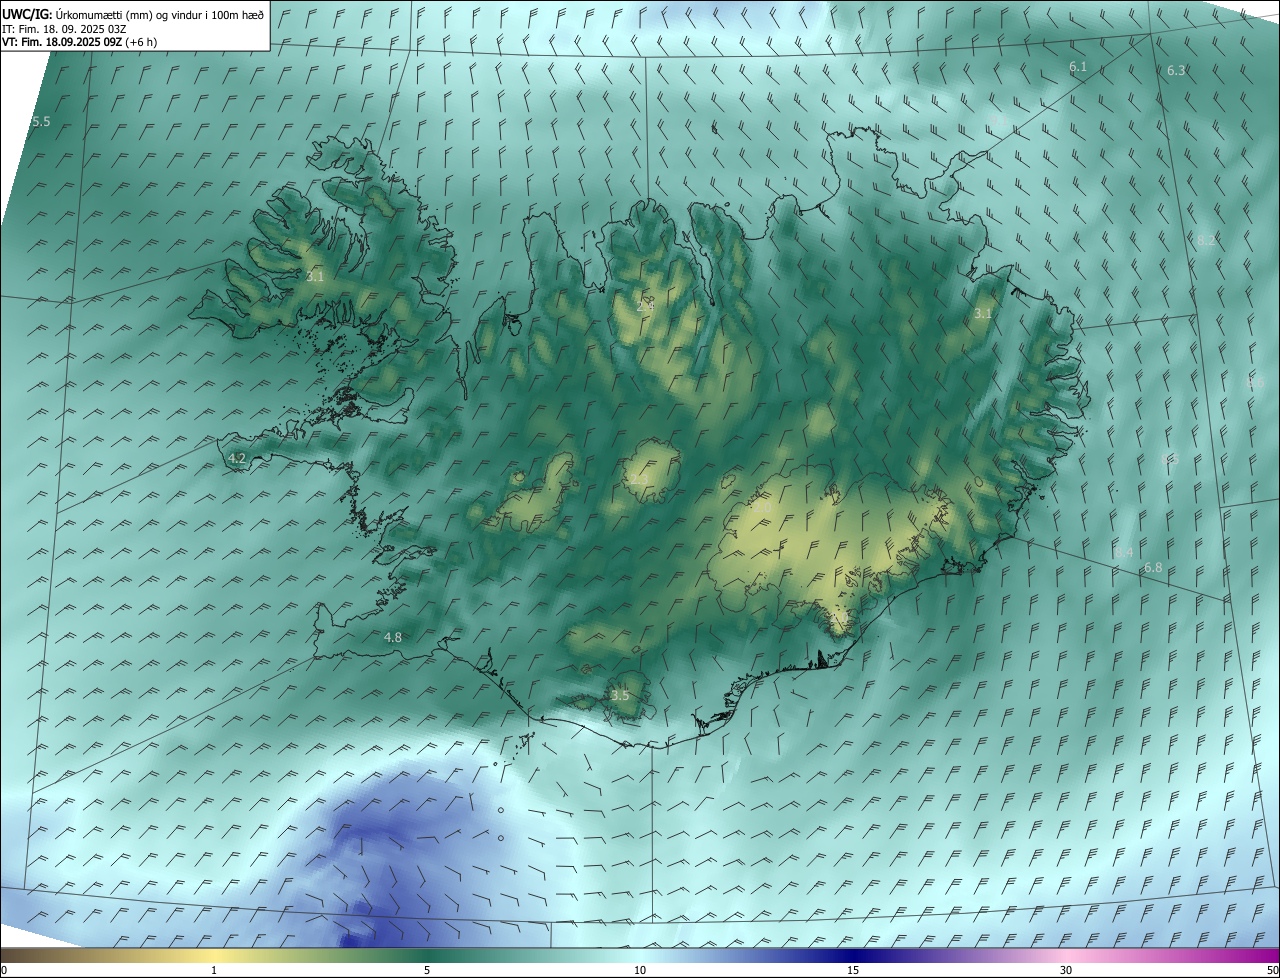Click the color scale at tick 5

point(427,970)
